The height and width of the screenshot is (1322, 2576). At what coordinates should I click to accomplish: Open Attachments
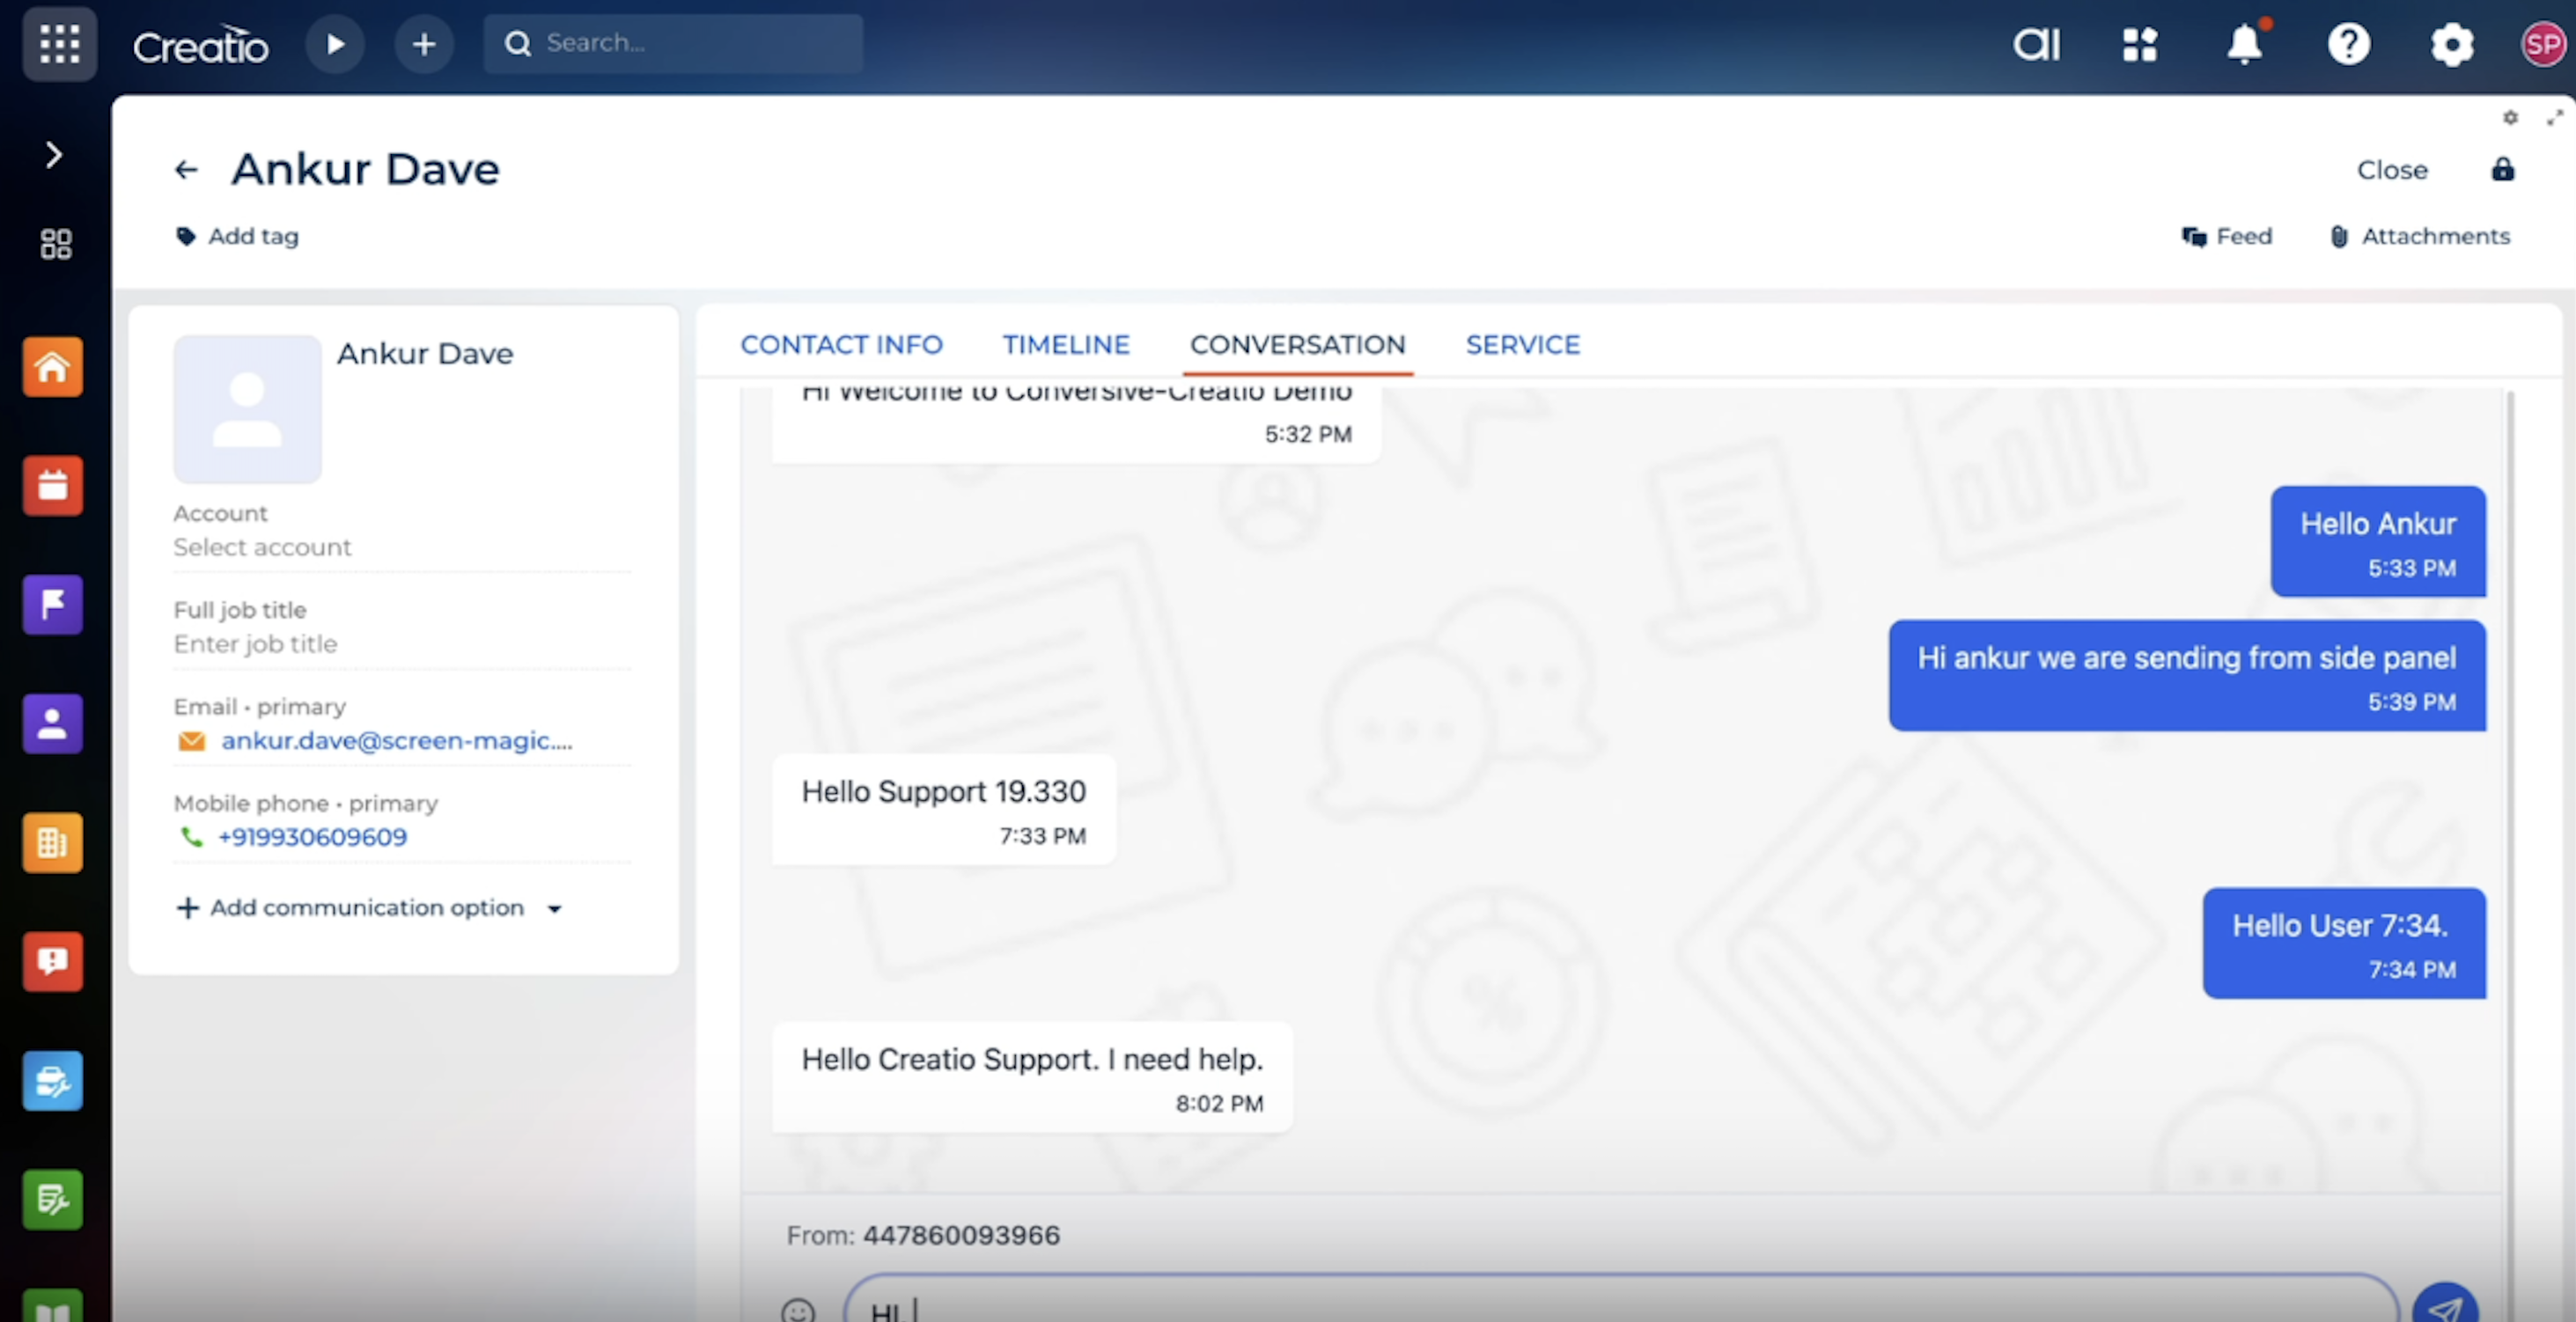[x=2420, y=236]
